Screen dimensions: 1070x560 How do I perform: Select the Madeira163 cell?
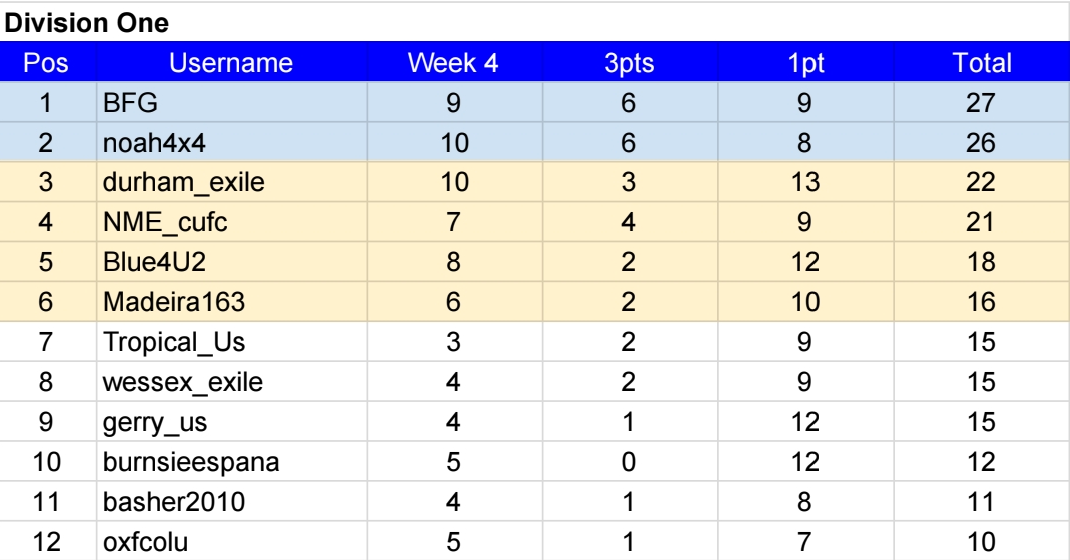click(231, 302)
